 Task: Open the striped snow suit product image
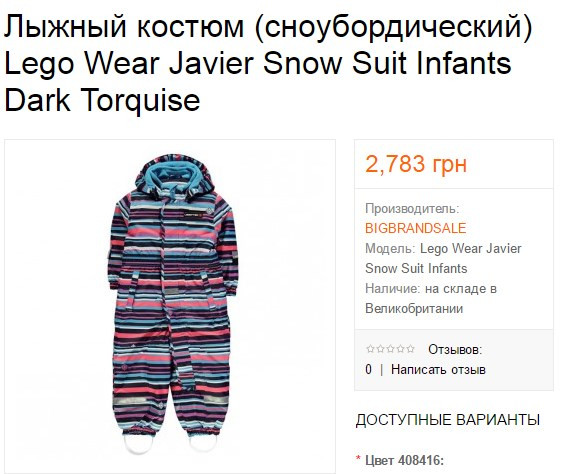170,306
